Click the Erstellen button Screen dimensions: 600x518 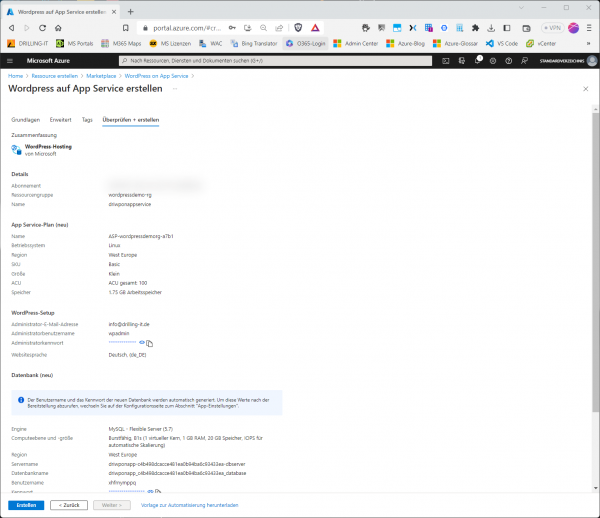(x=26, y=505)
